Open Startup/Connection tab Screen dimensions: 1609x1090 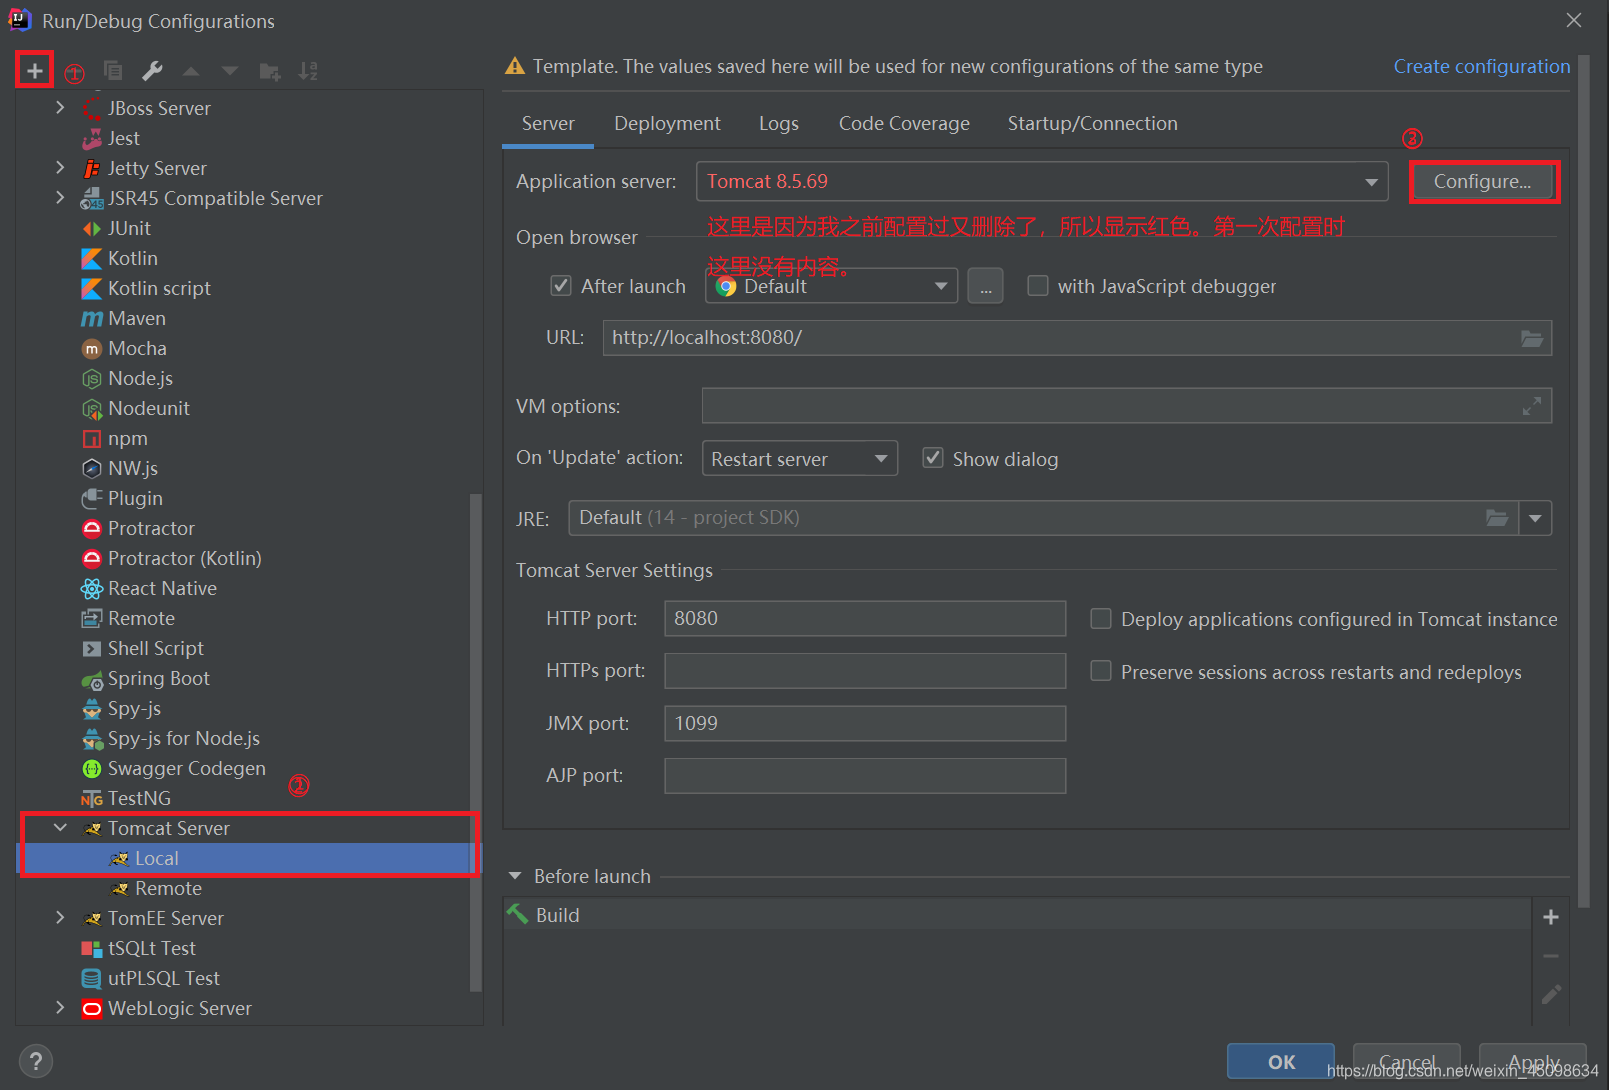pyautogui.click(x=1092, y=123)
